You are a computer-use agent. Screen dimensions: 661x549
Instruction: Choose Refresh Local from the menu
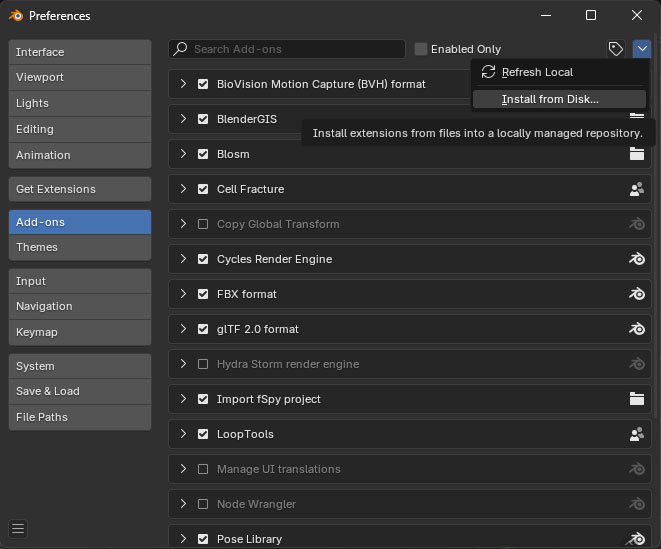pyautogui.click(x=559, y=72)
